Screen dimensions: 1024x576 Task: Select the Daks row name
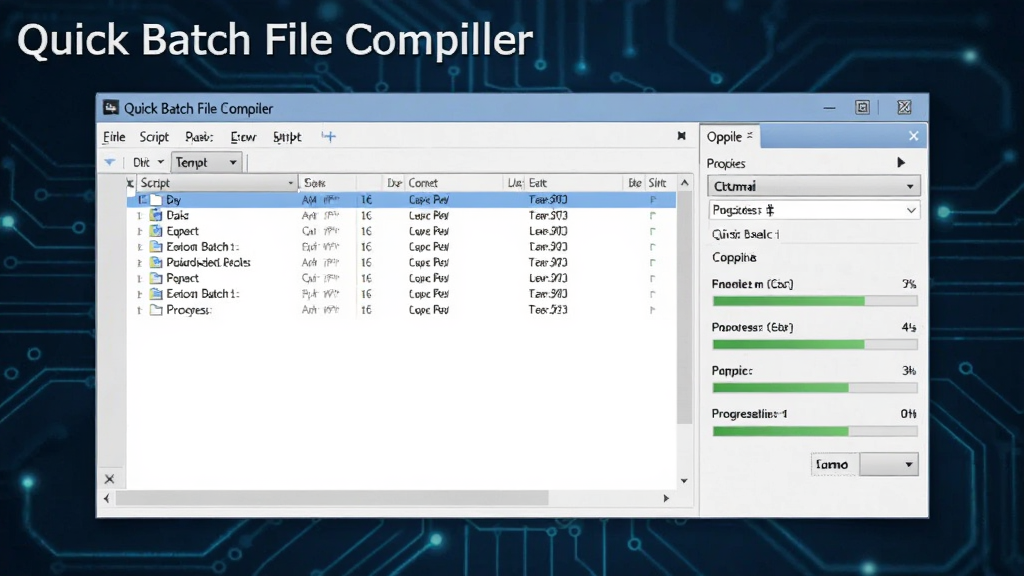[178, 216]
